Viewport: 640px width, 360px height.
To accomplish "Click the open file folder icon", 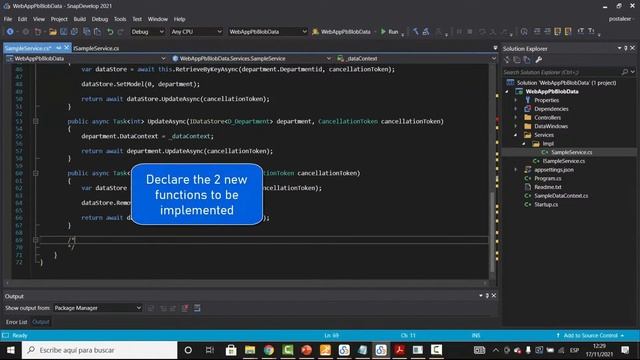I will pos(53,32).
